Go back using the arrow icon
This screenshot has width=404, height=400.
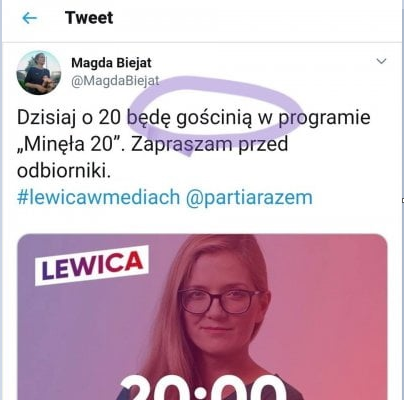(x=29, y=18)
